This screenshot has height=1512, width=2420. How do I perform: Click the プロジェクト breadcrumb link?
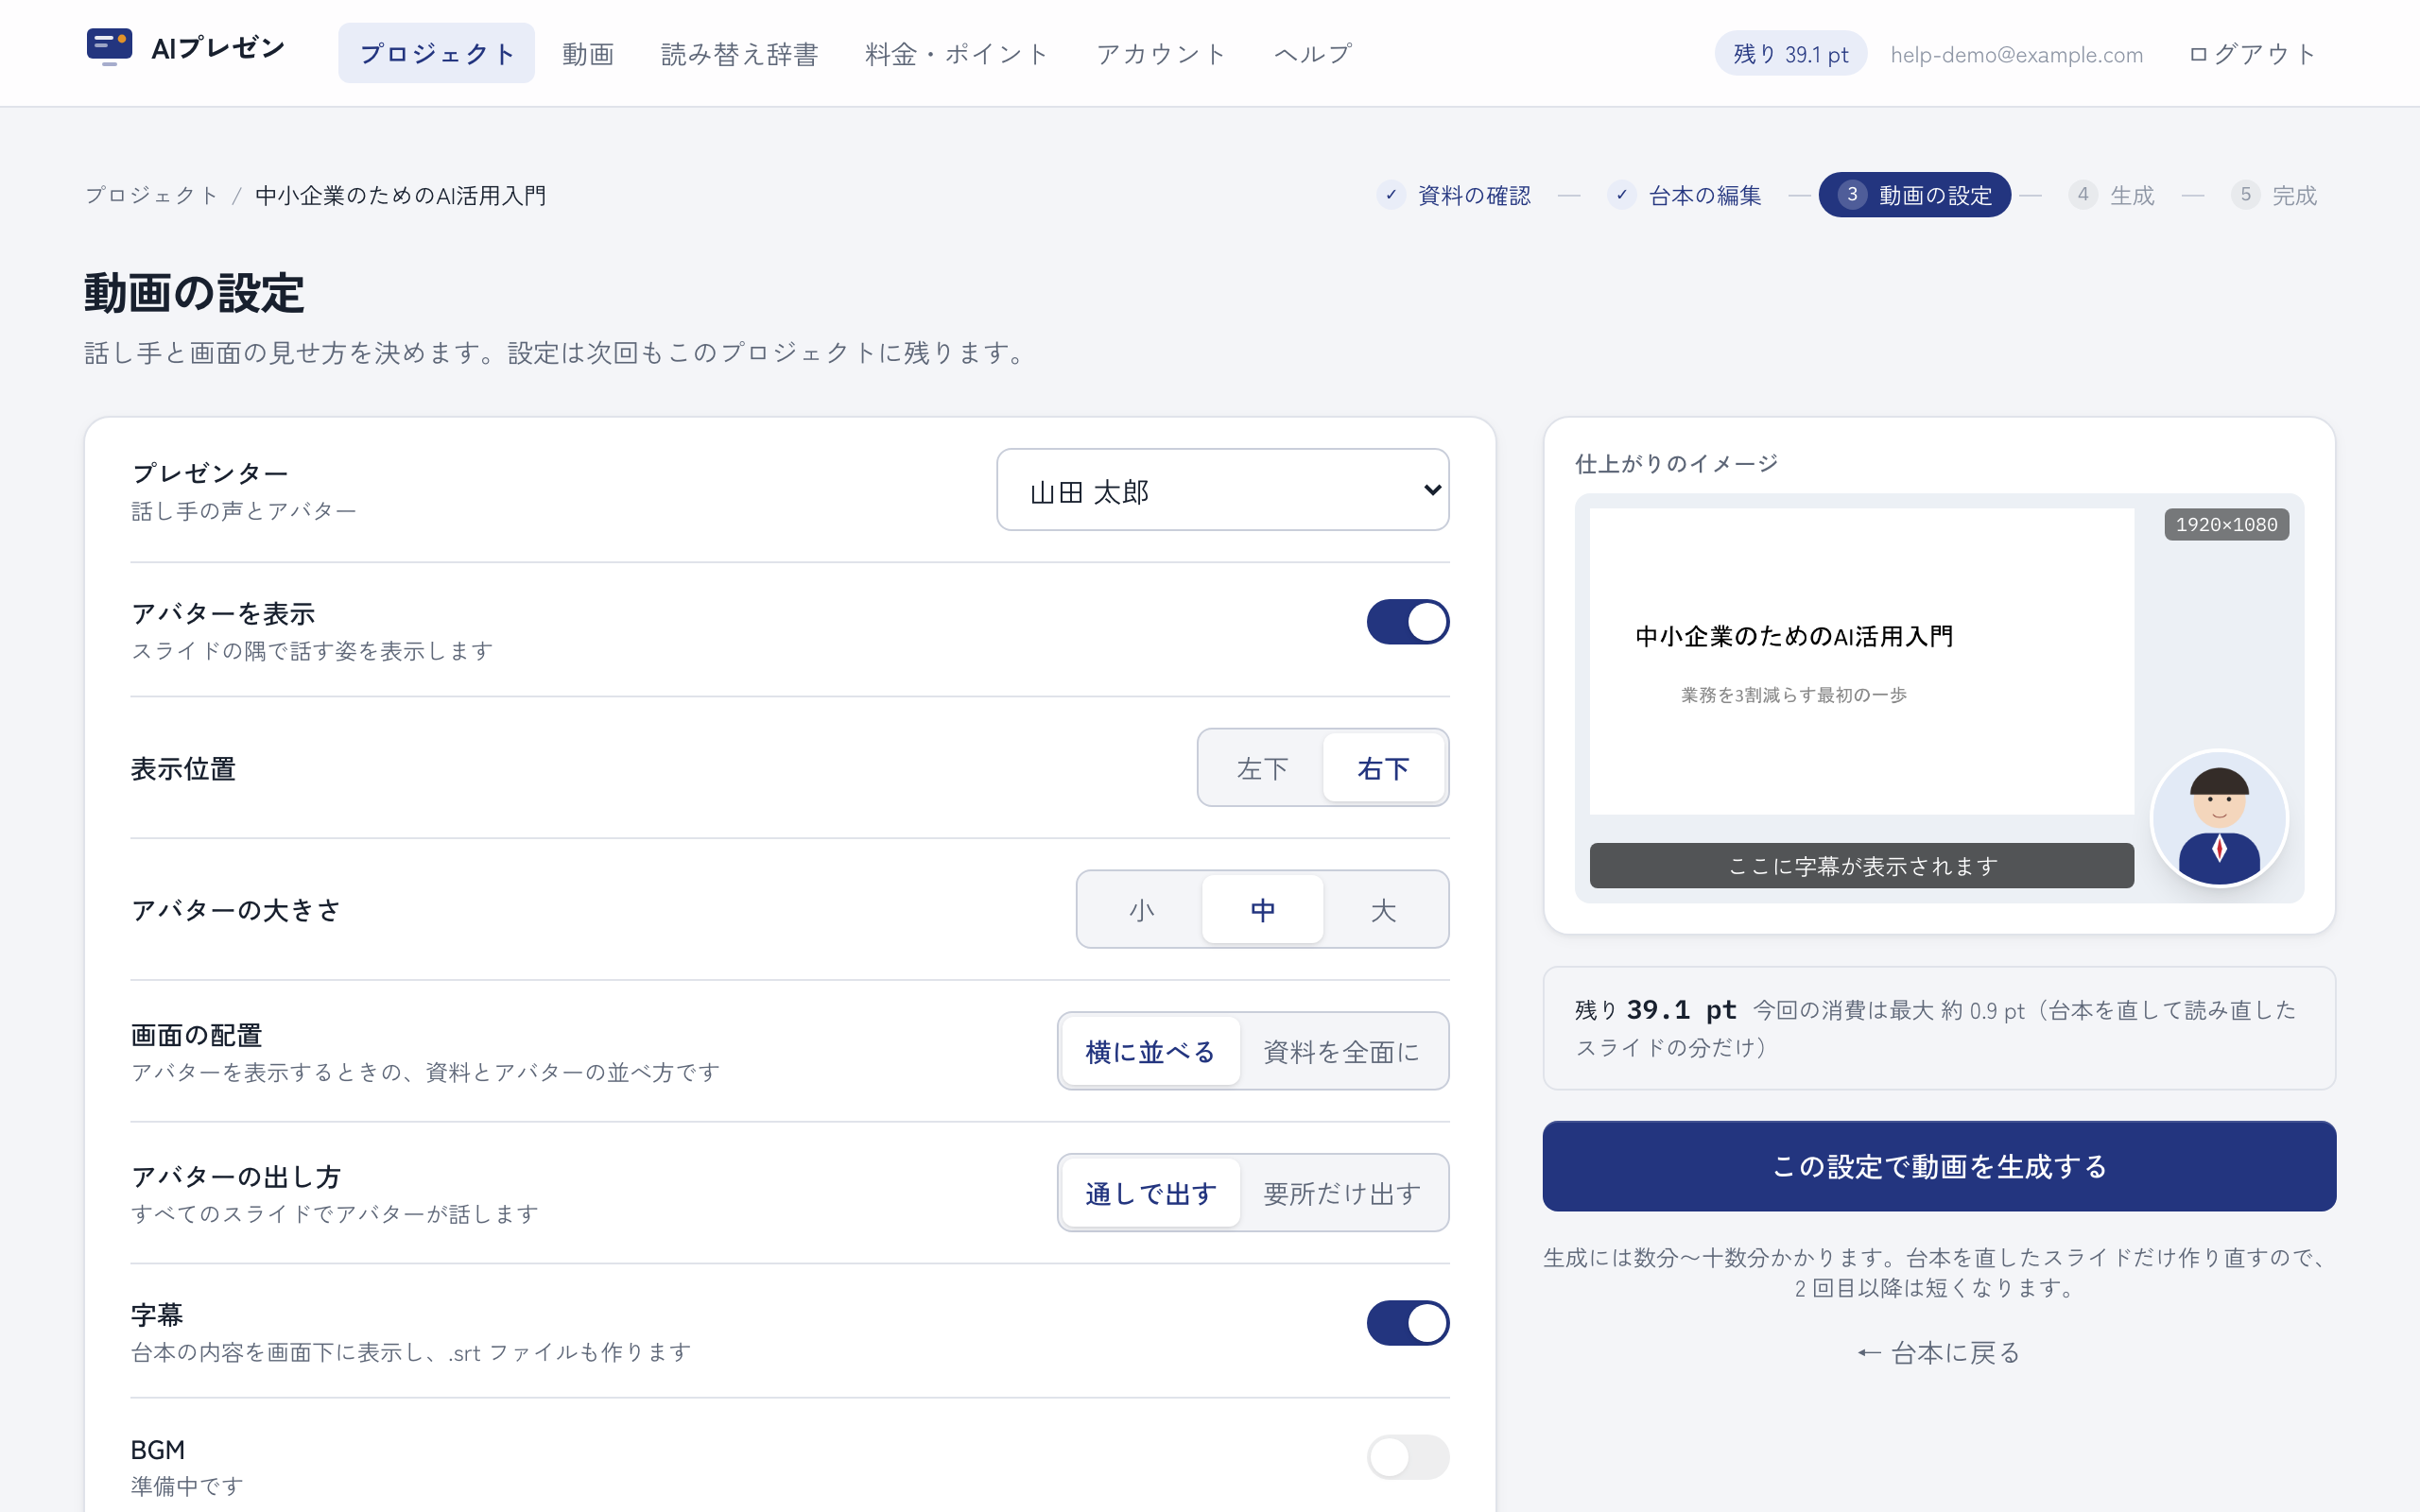(x=151, y=195)
